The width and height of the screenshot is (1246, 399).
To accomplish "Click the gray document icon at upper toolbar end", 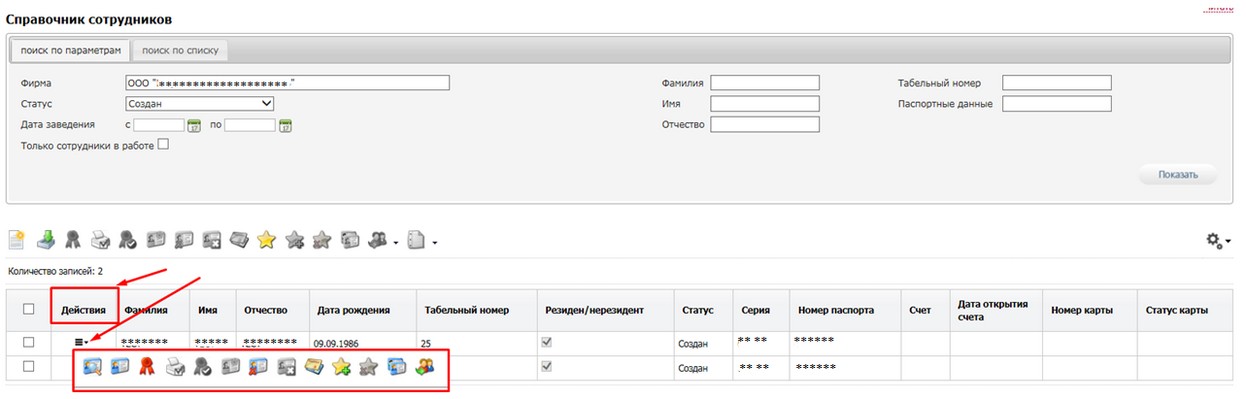I will 415,240.
